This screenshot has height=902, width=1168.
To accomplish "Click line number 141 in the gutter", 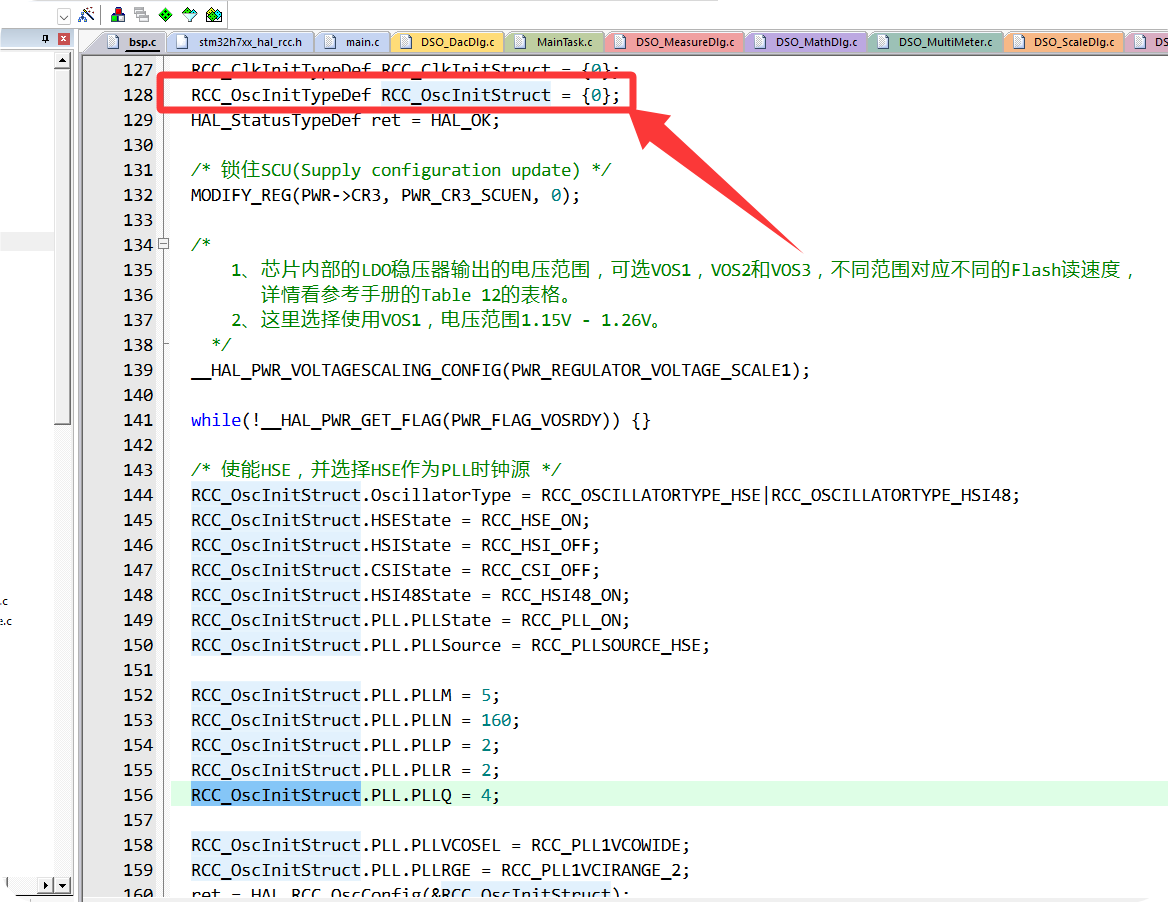I will 137,420.
